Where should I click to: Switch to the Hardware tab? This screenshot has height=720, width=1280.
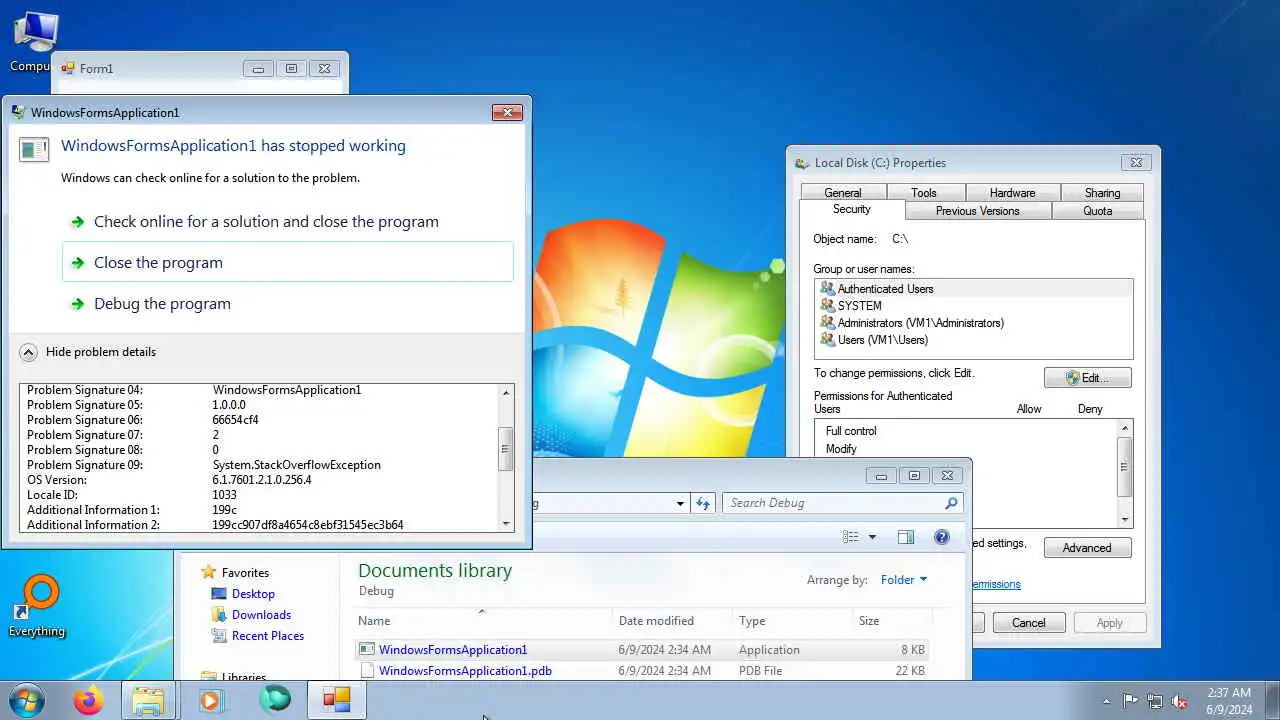[1012, 193]
